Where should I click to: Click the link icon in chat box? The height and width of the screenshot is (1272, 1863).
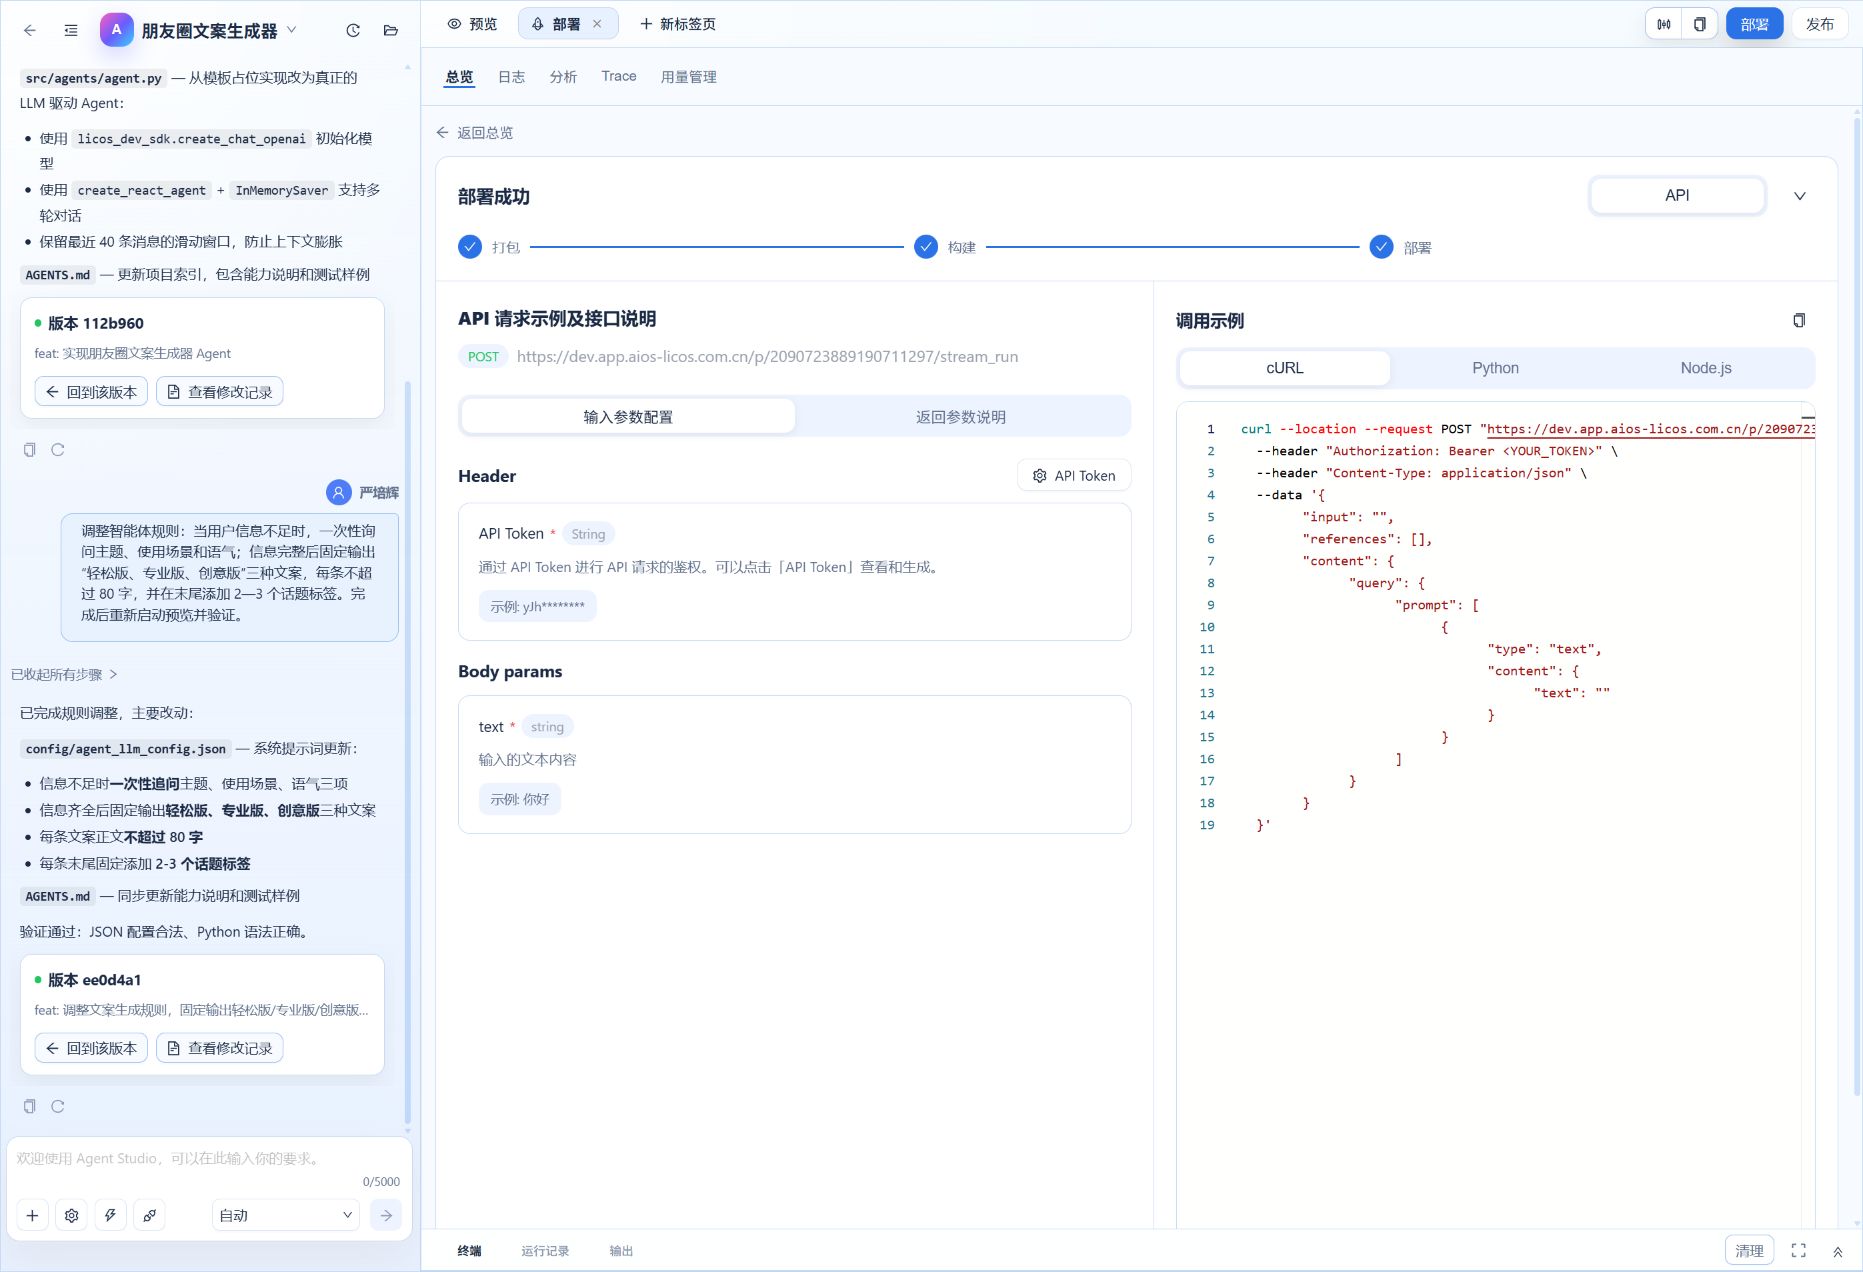tap(150, 1216)
